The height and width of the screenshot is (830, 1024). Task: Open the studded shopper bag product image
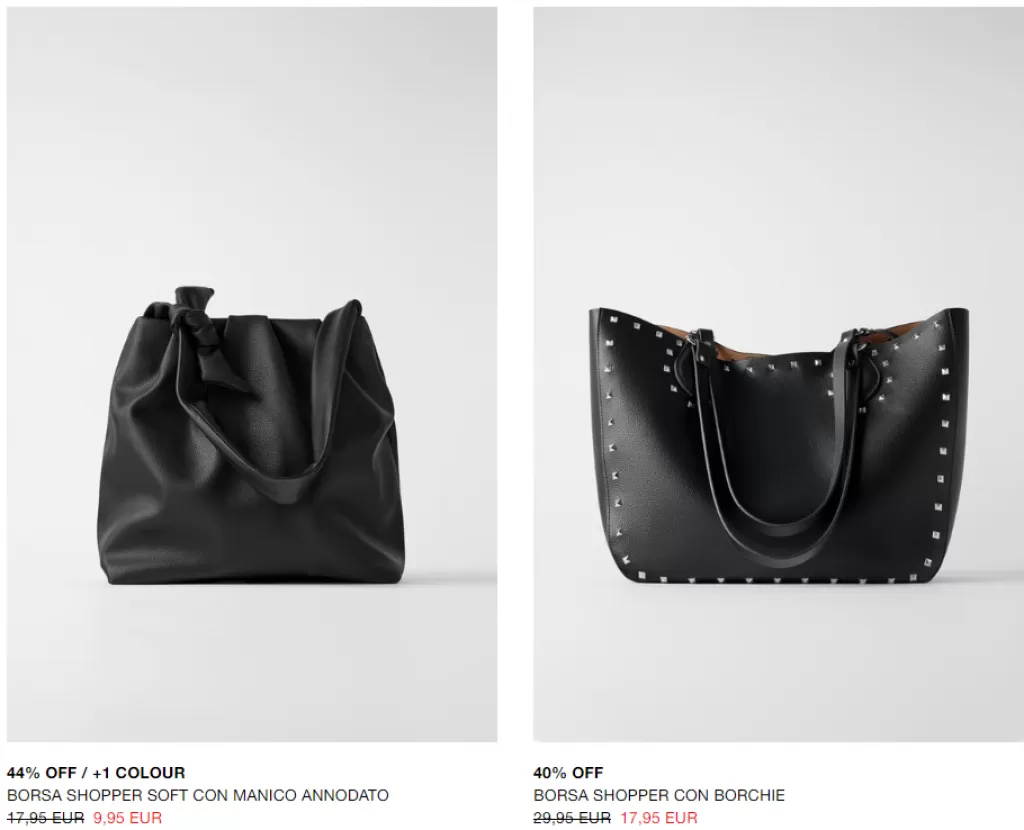pos(778,374)
